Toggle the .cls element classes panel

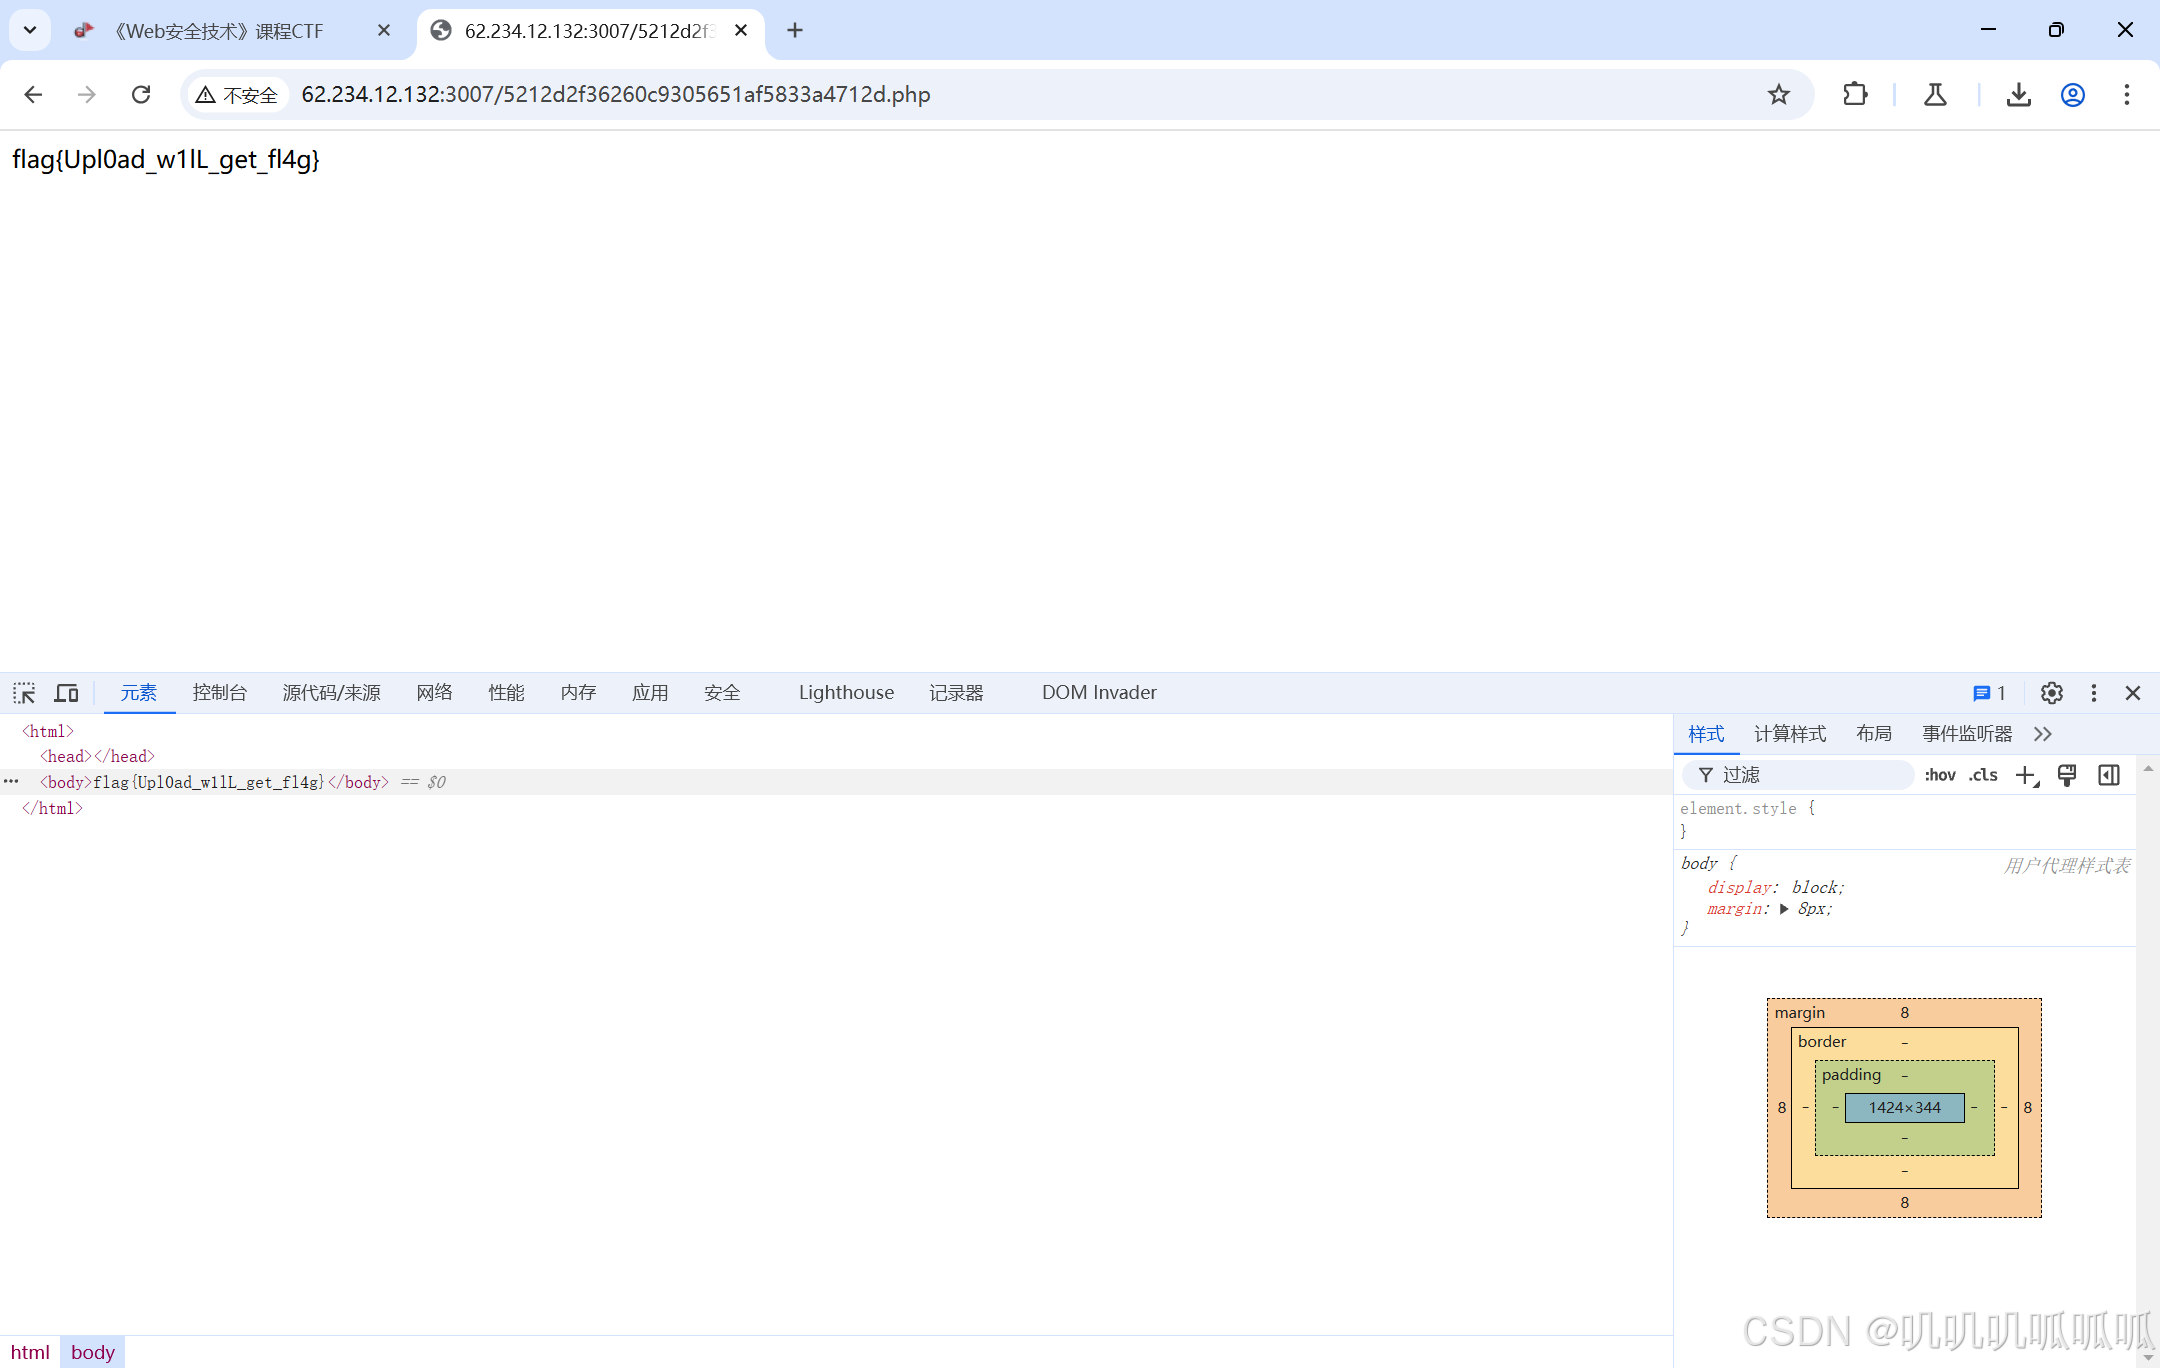(x=1983, y=775)
